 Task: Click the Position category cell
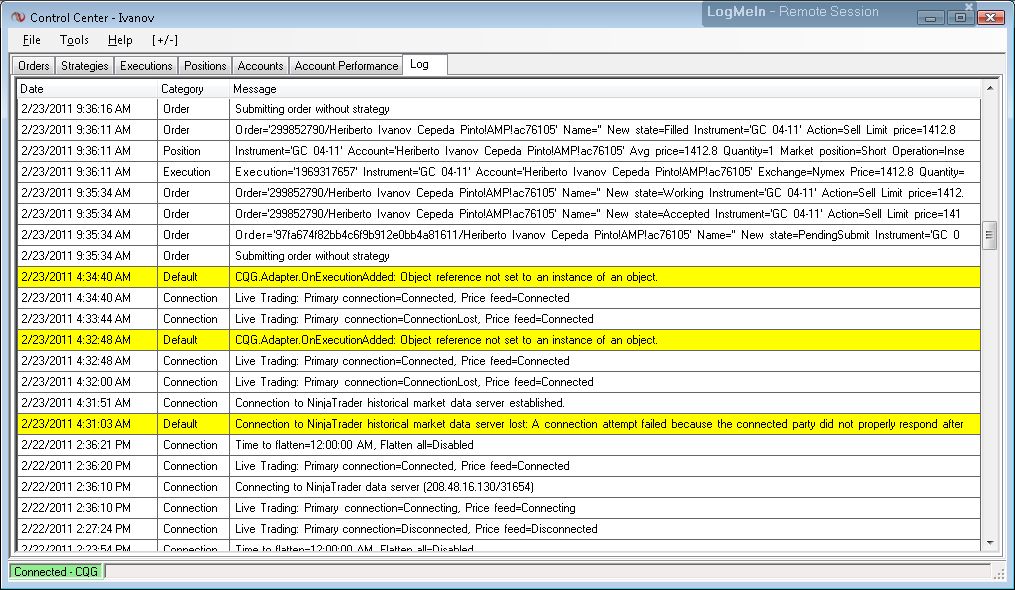pyautogui.click(x=194, y=151)
